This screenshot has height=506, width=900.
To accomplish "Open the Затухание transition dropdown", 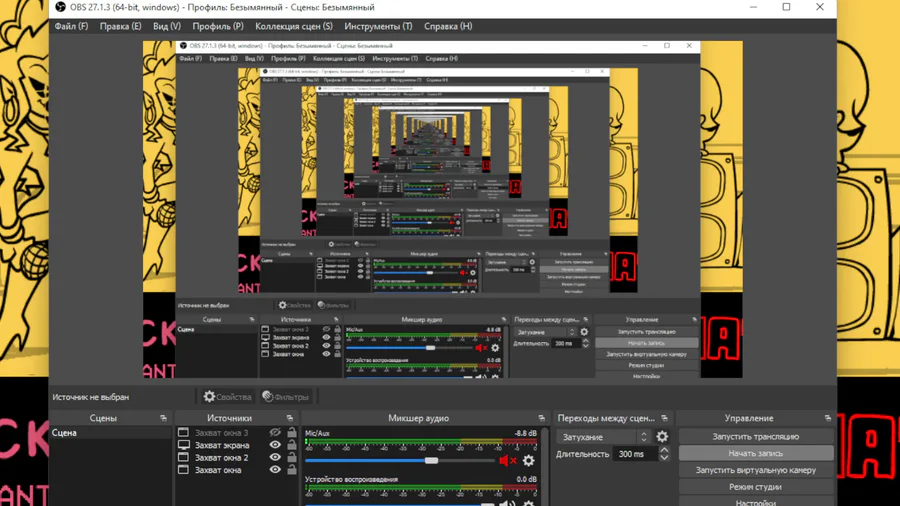I will click(604, 437).
